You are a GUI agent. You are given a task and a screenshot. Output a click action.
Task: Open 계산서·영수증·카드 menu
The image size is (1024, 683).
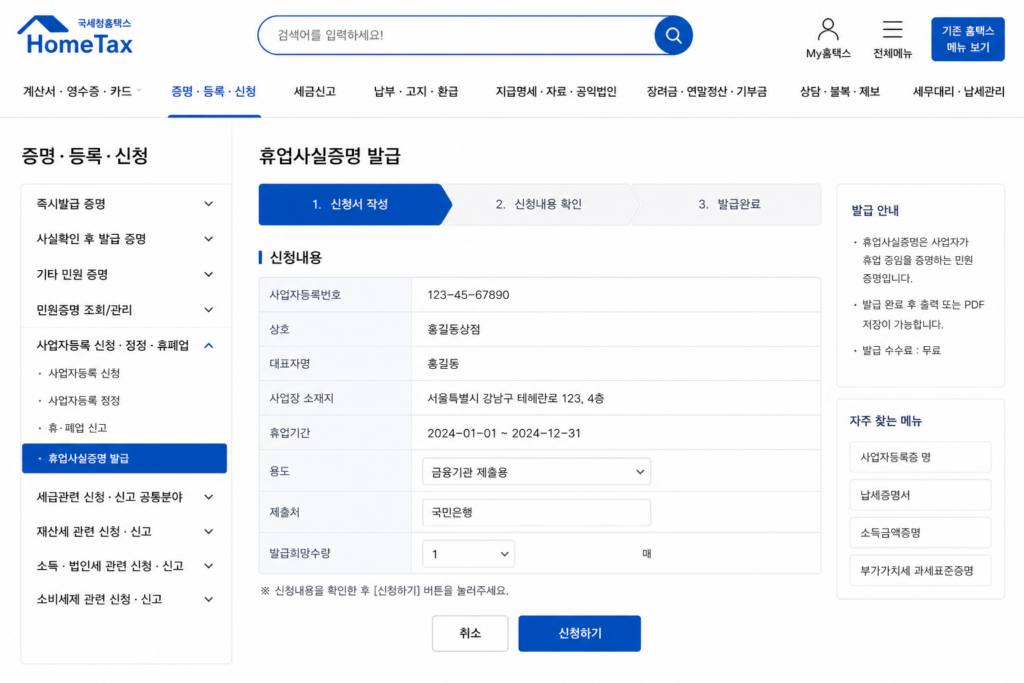(x=78, y=91)
